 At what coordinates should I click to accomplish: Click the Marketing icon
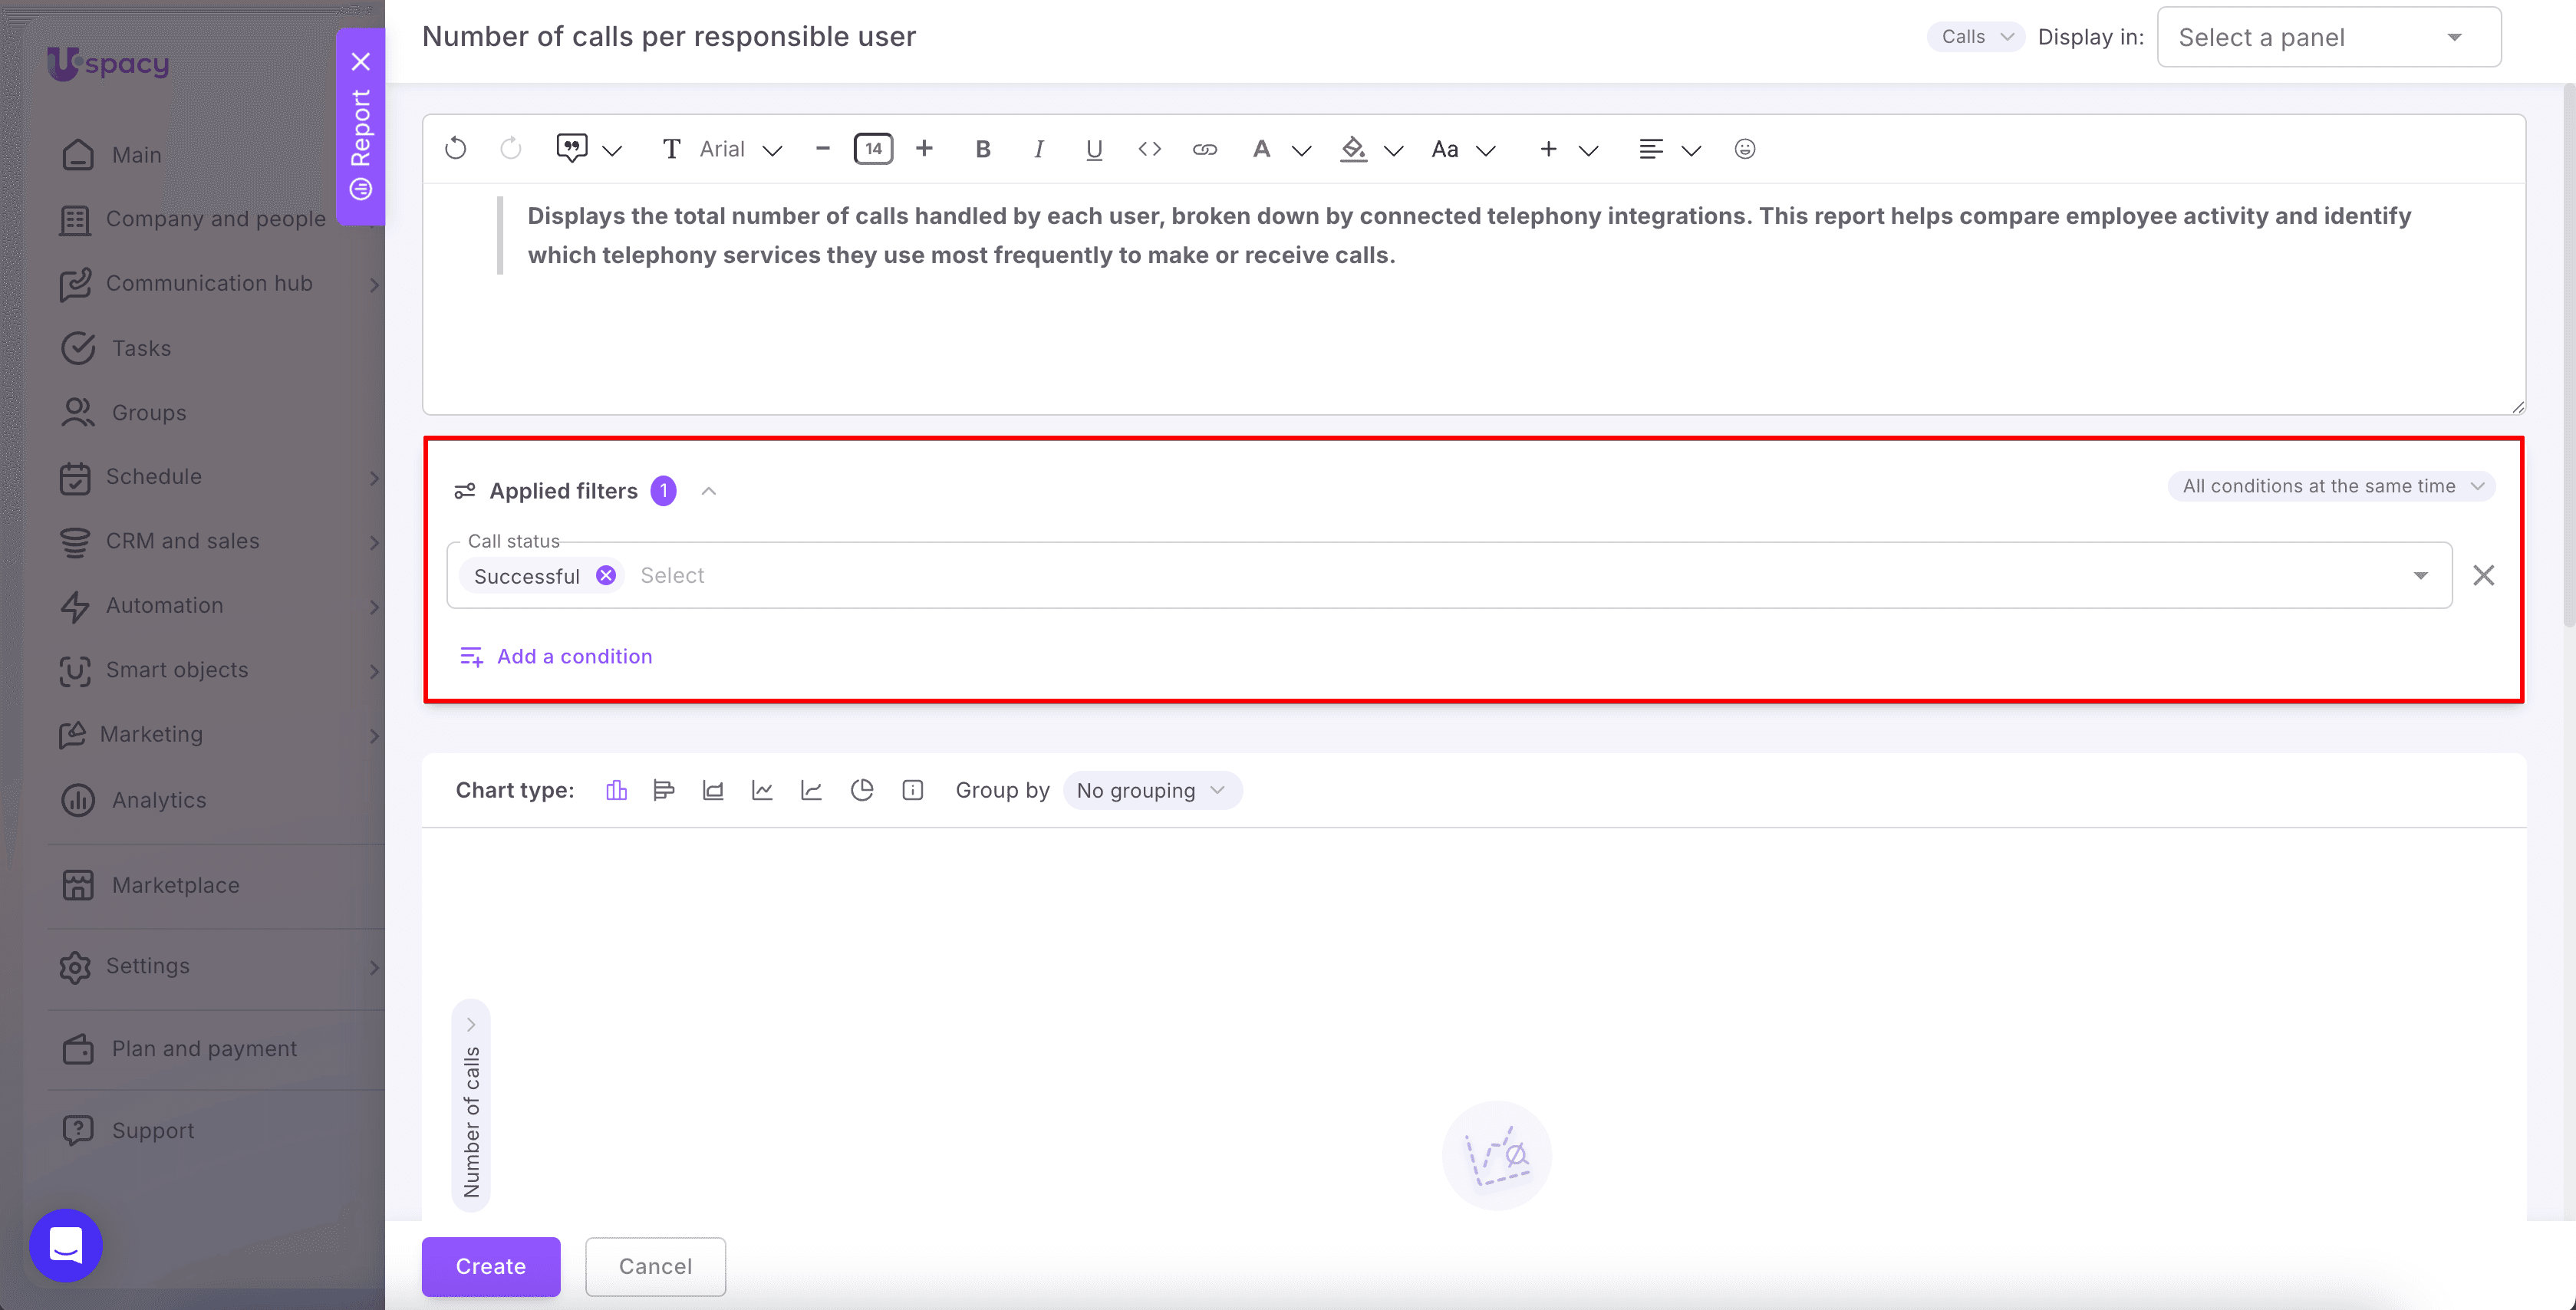[x=72, y=735]
